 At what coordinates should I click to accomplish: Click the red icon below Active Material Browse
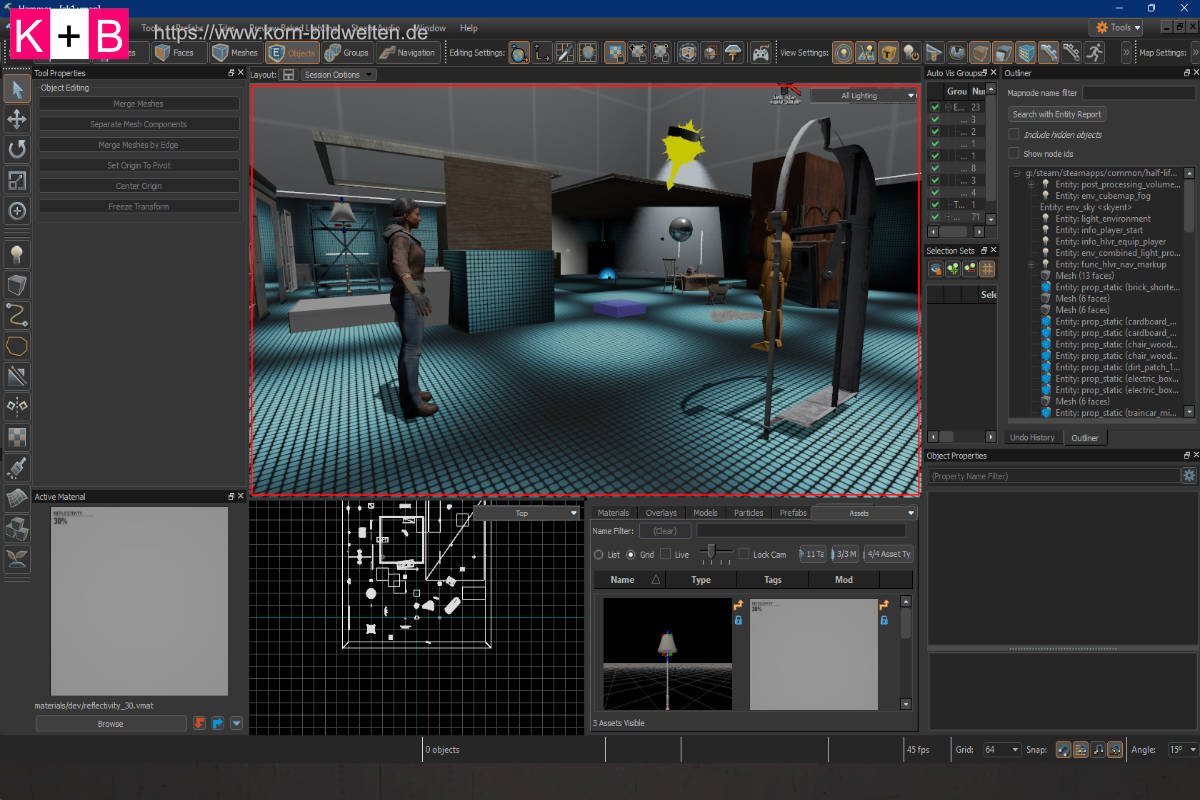click(199, 723)
